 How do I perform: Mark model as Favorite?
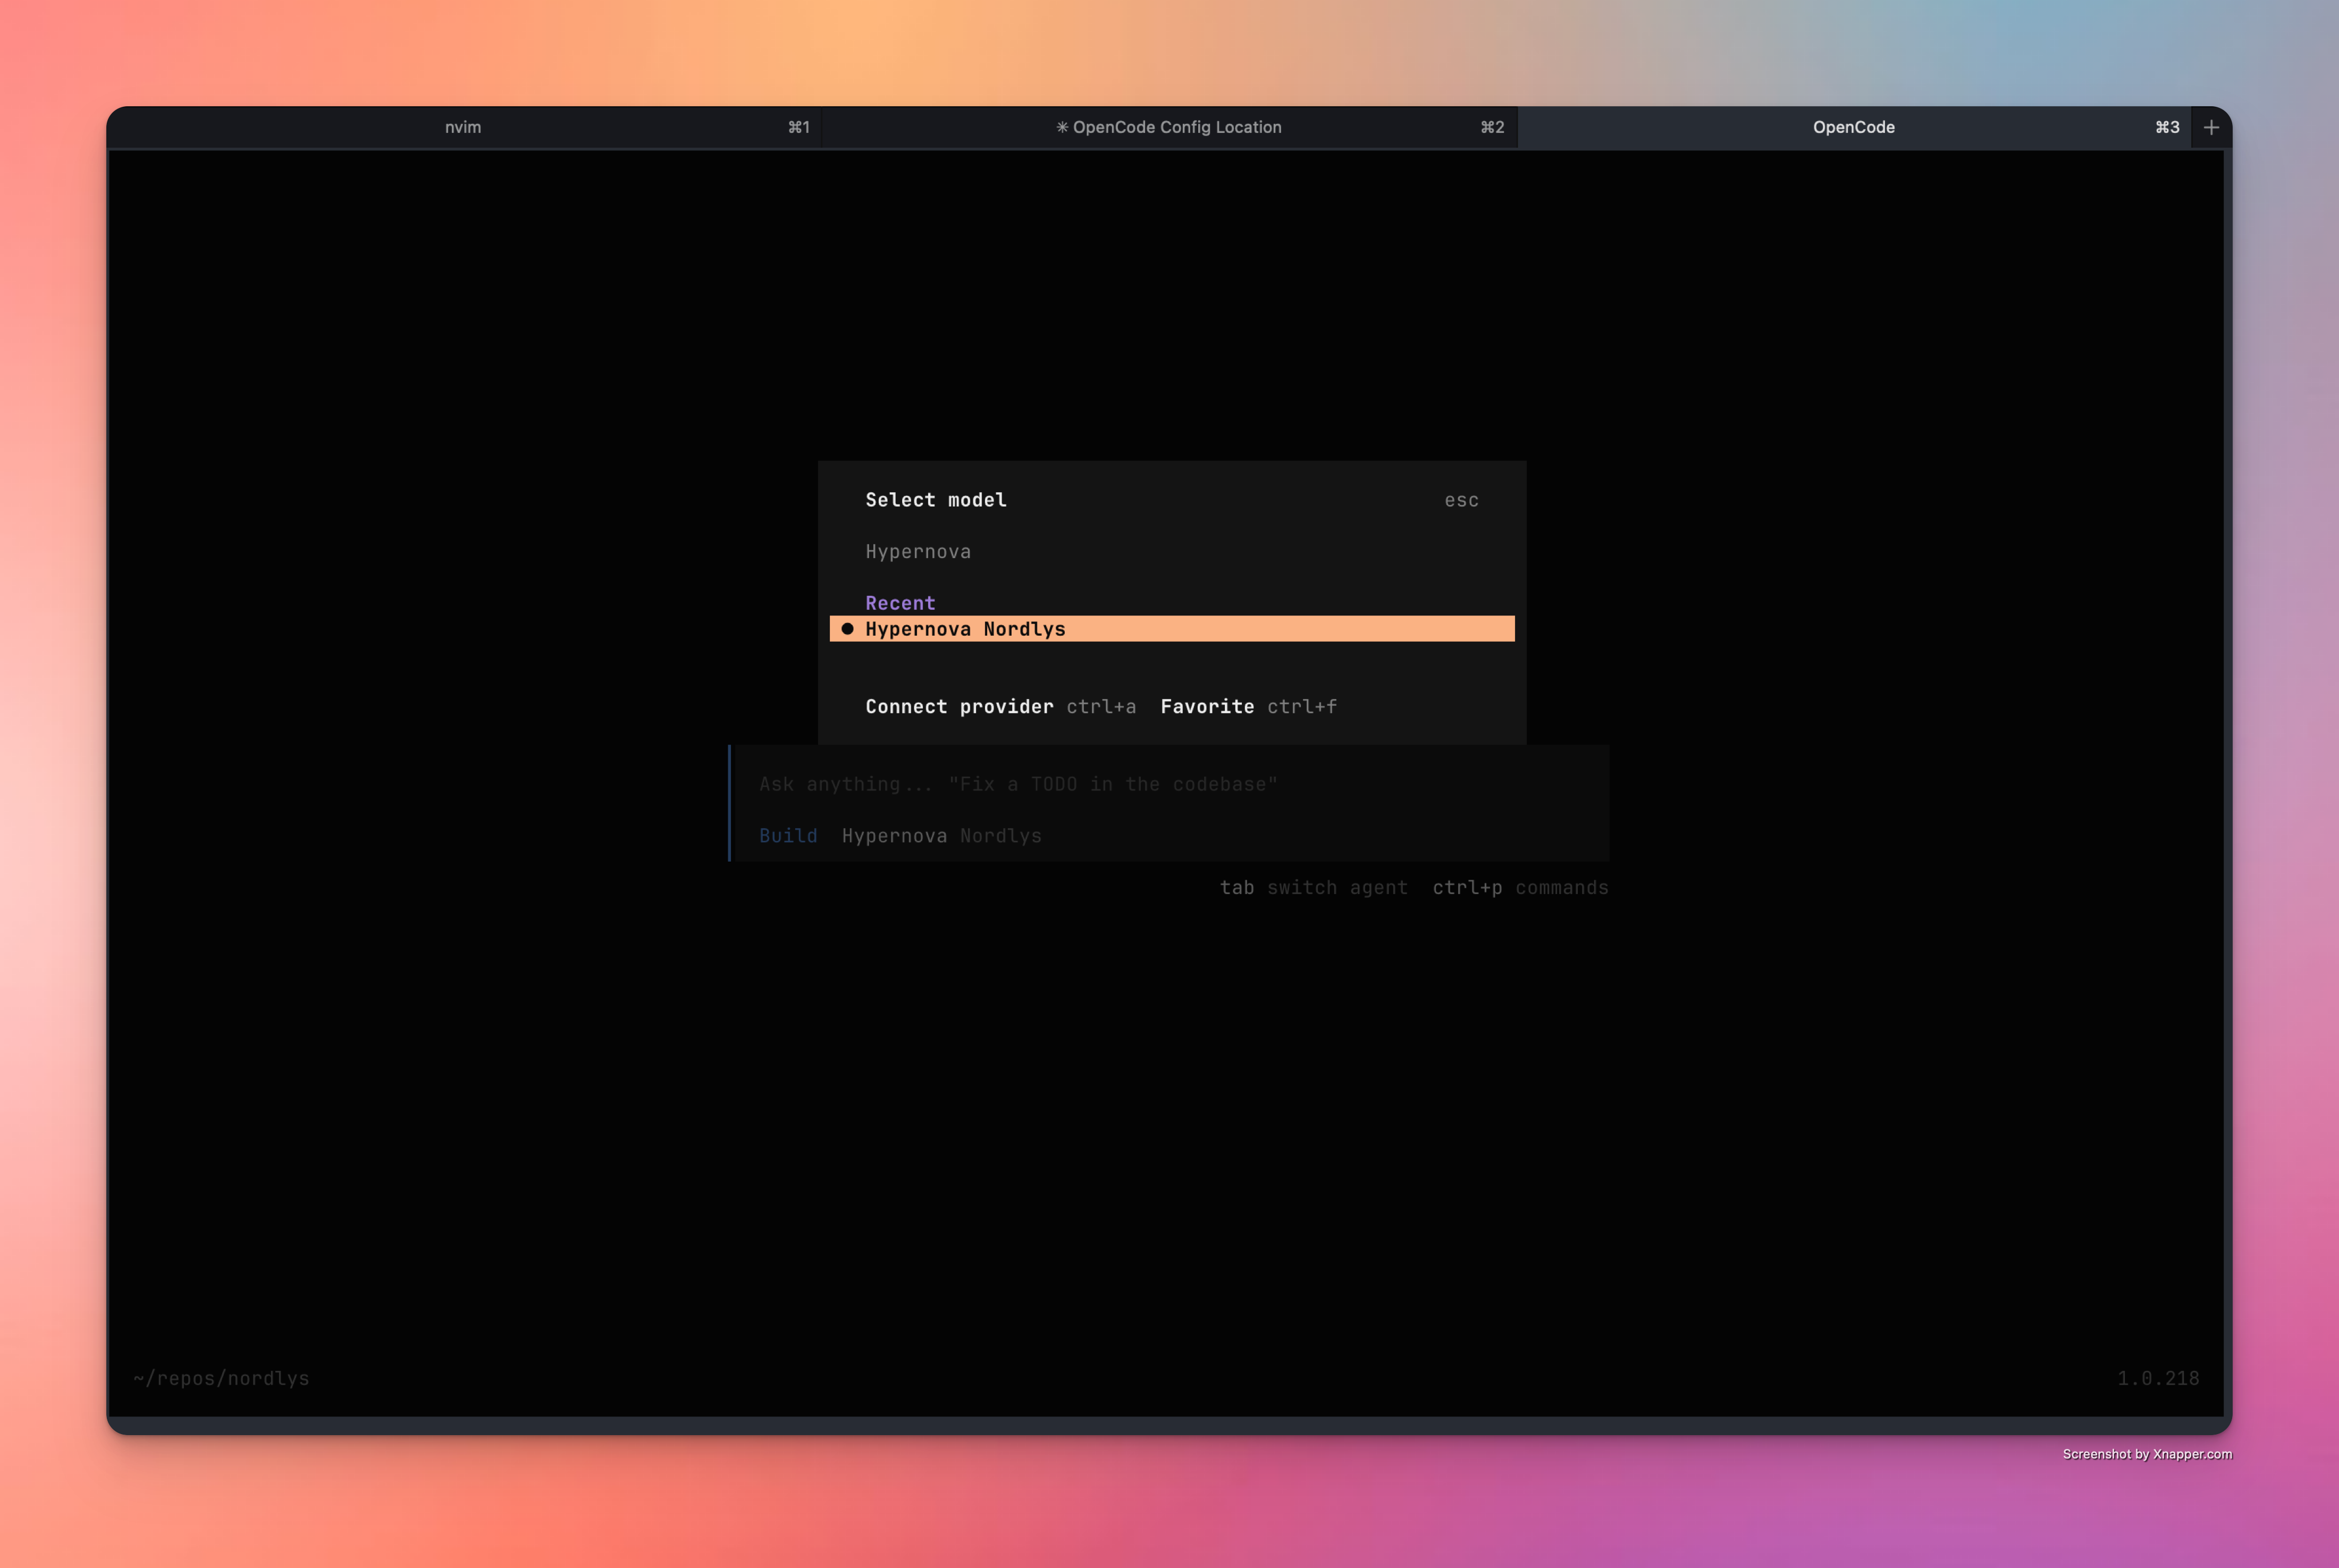coord(1207,707)
